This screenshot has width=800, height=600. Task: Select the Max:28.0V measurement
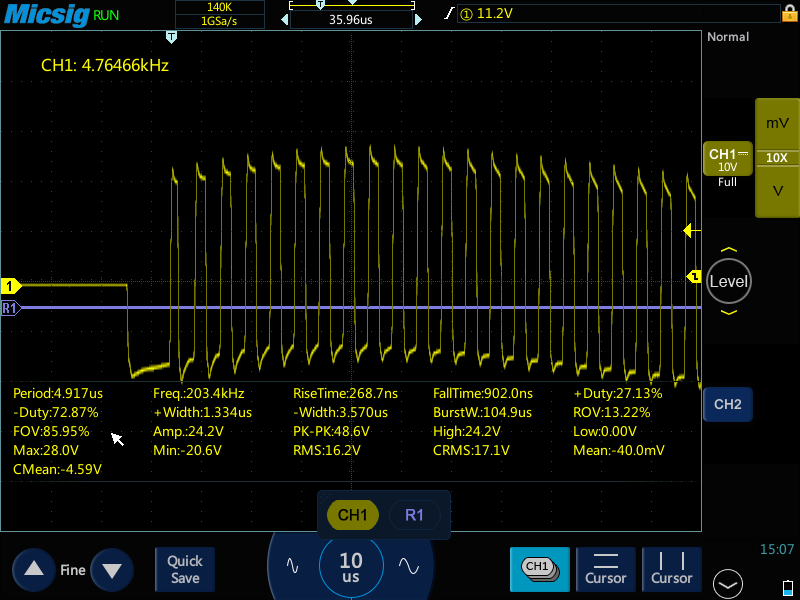click(46, 450)
